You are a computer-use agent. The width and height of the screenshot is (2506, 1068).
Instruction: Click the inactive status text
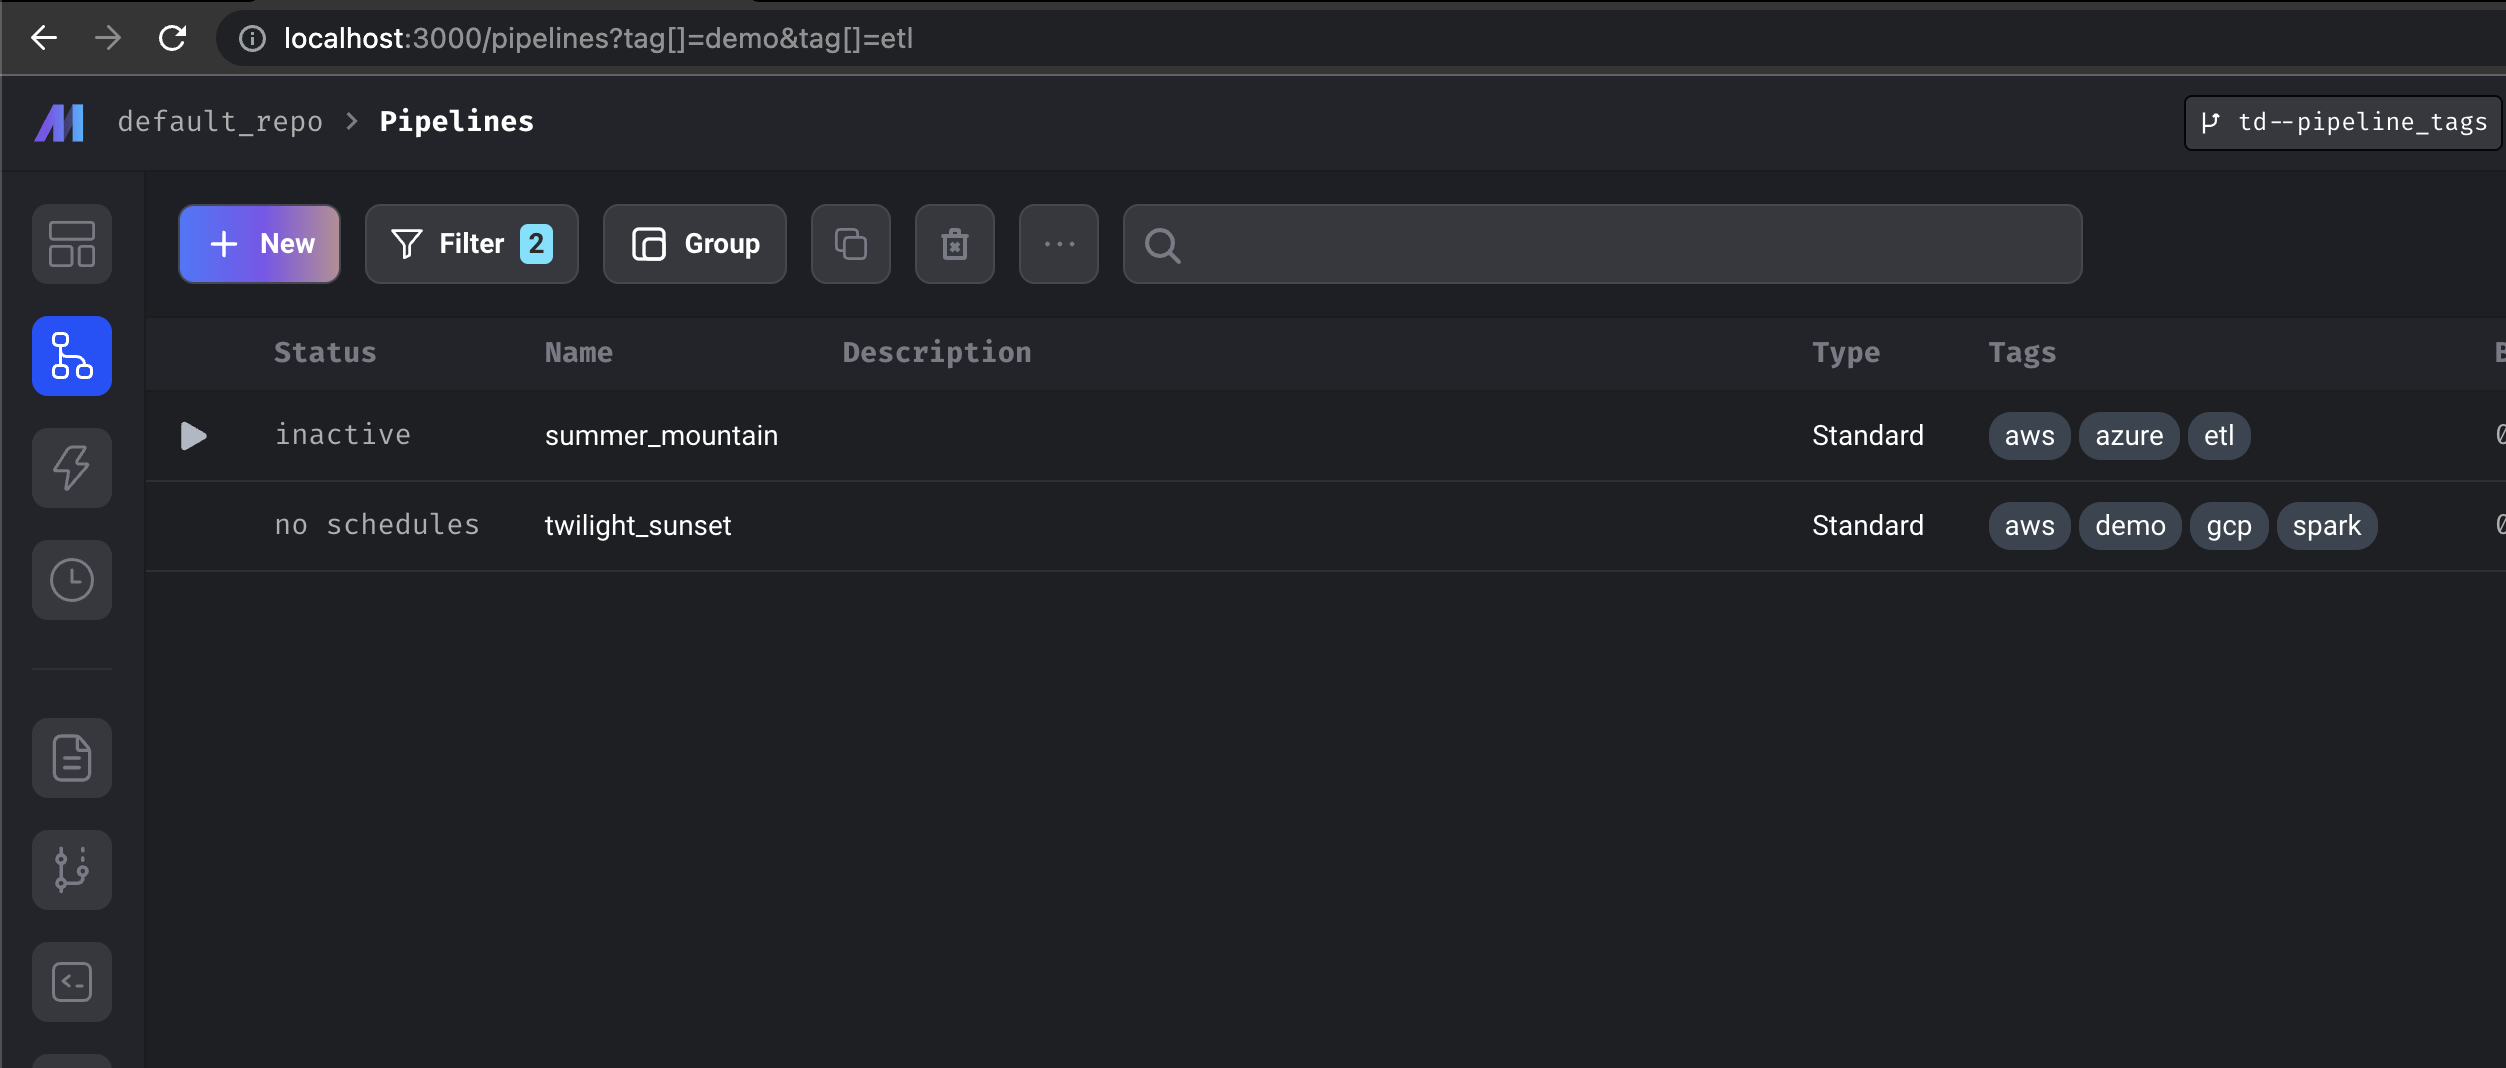click(x=343, y=435)
